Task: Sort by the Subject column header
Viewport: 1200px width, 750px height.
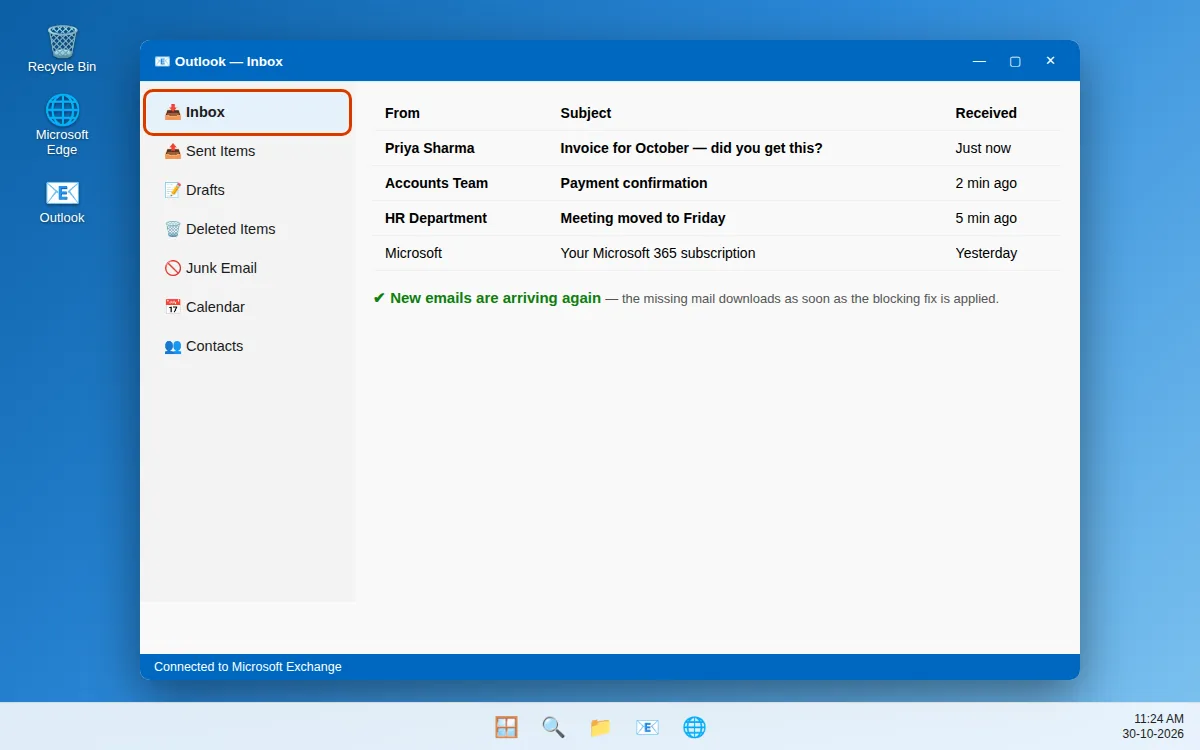Action: tap(585, 113)
